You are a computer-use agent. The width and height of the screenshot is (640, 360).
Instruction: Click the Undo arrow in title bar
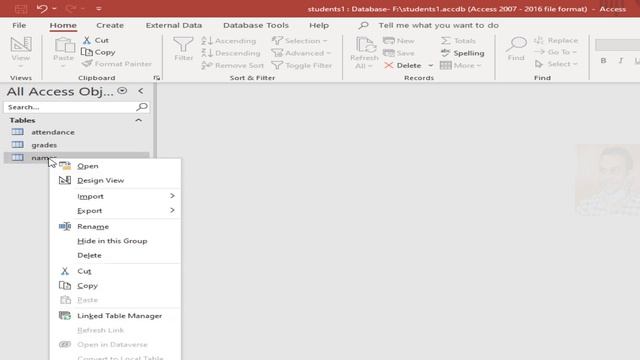coord(42,9)
